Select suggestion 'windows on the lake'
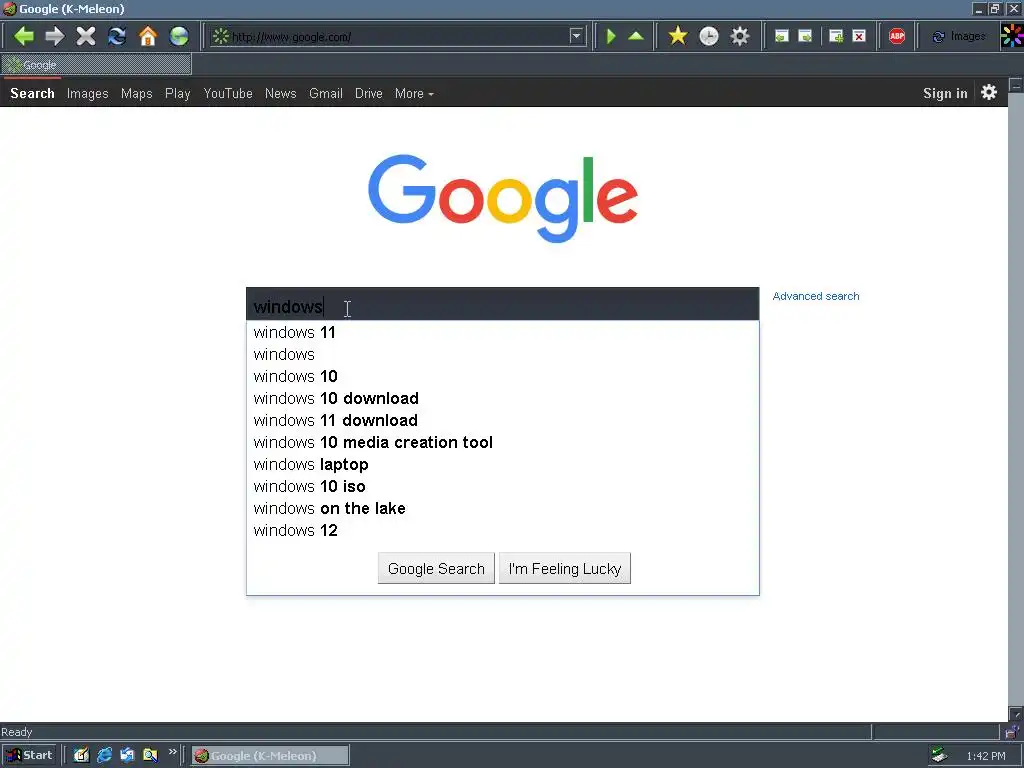 tap(503, 508)
